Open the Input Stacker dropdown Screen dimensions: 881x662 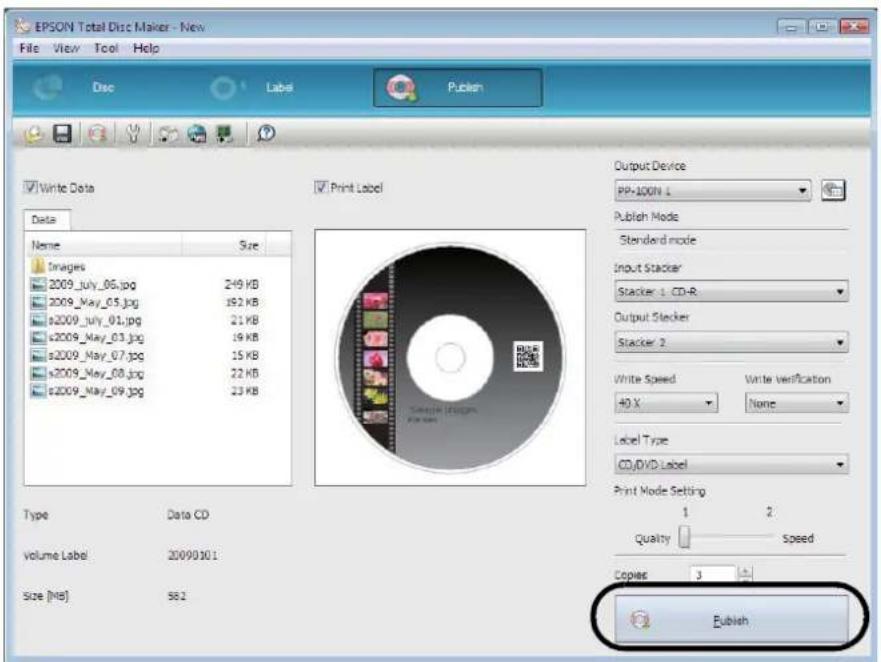point(731,291)
